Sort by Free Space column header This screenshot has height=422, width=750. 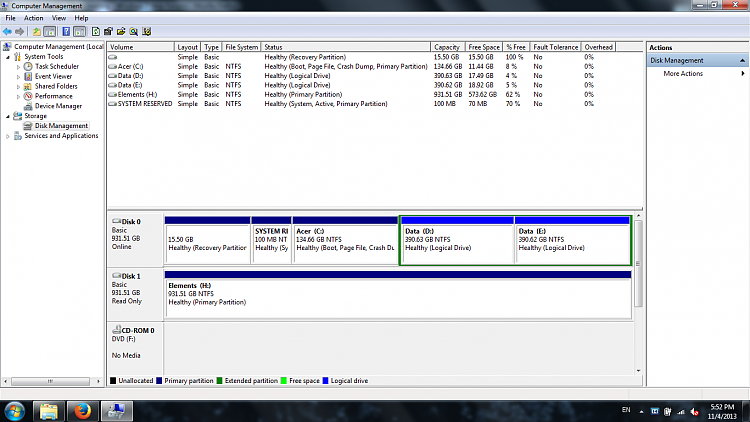(484, 47)
